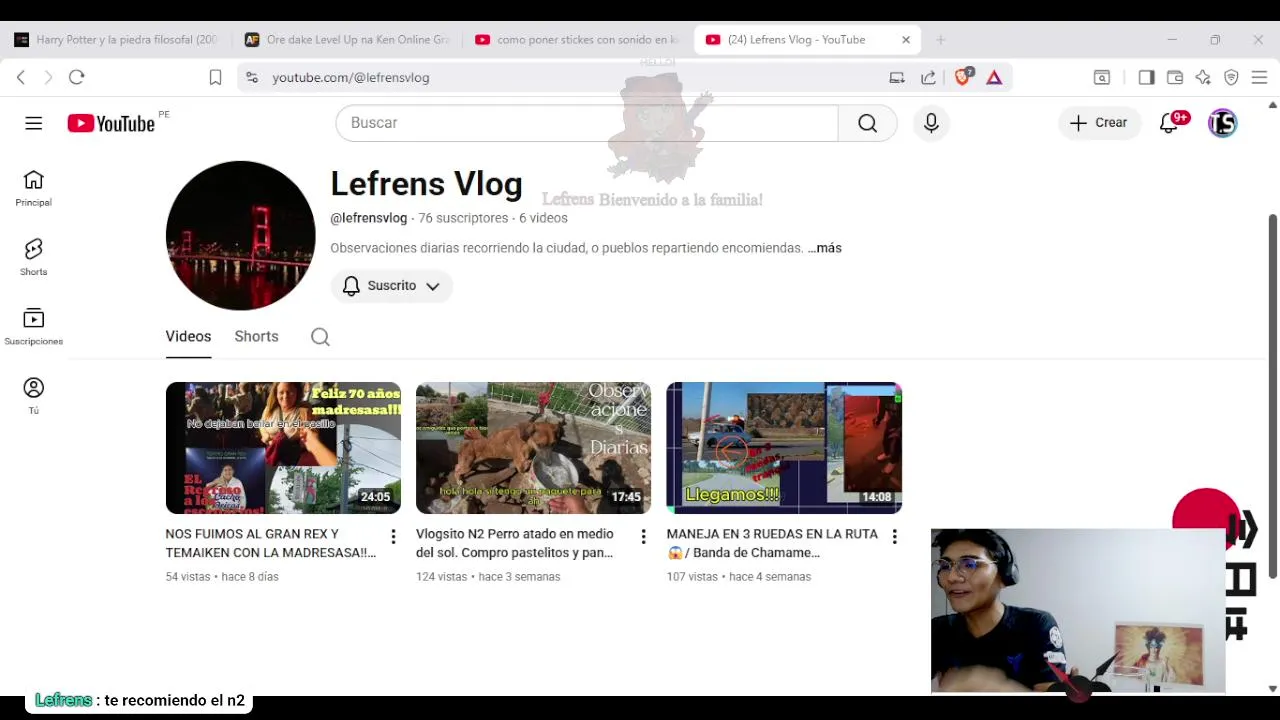Open the Brave wallet icon
Image resolution: width=1280 pixels, height=720 pixels.
coord(1175,77)
